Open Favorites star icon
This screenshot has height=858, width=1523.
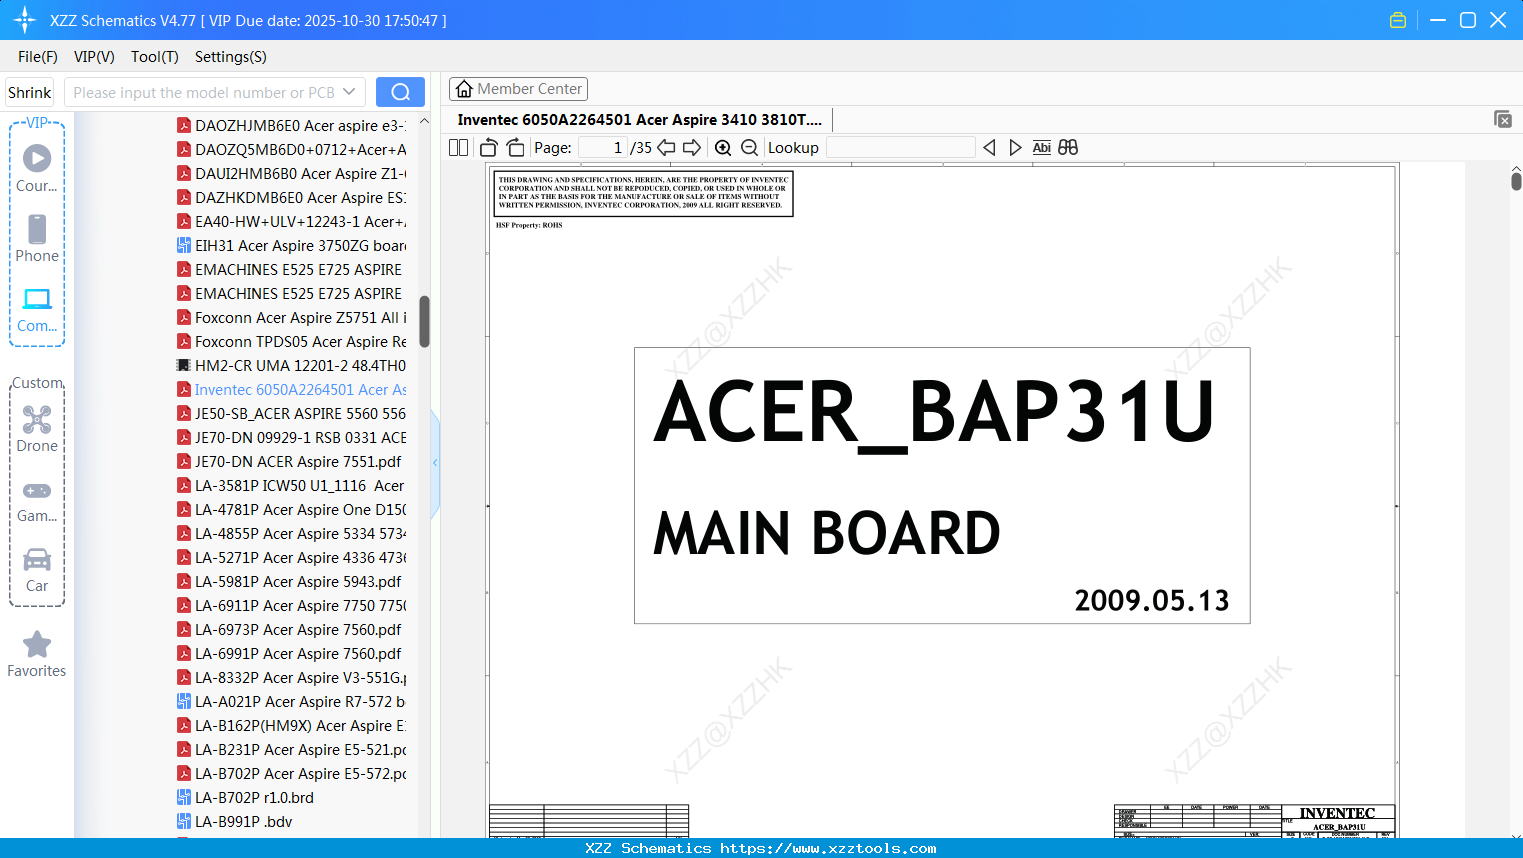[37, 644]
